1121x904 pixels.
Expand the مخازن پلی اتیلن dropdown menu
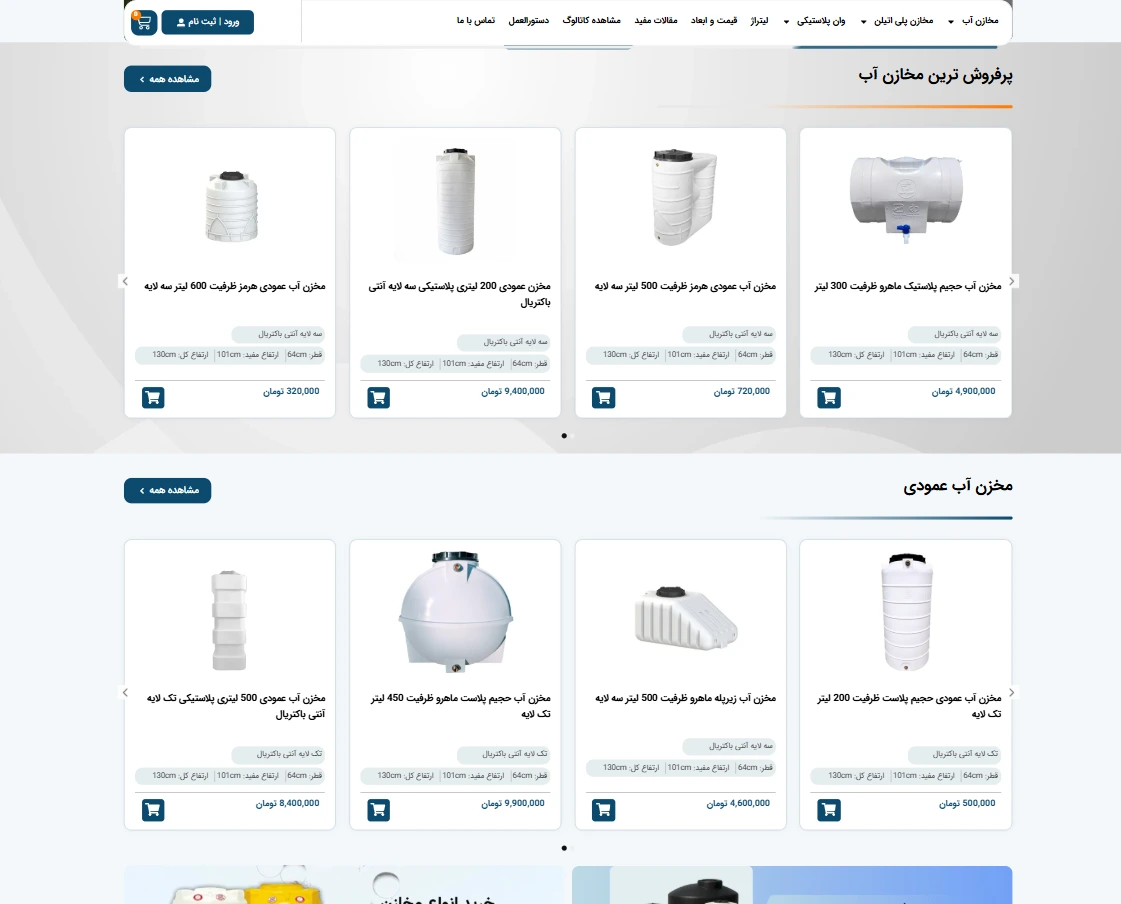click(x=897, y=21)
